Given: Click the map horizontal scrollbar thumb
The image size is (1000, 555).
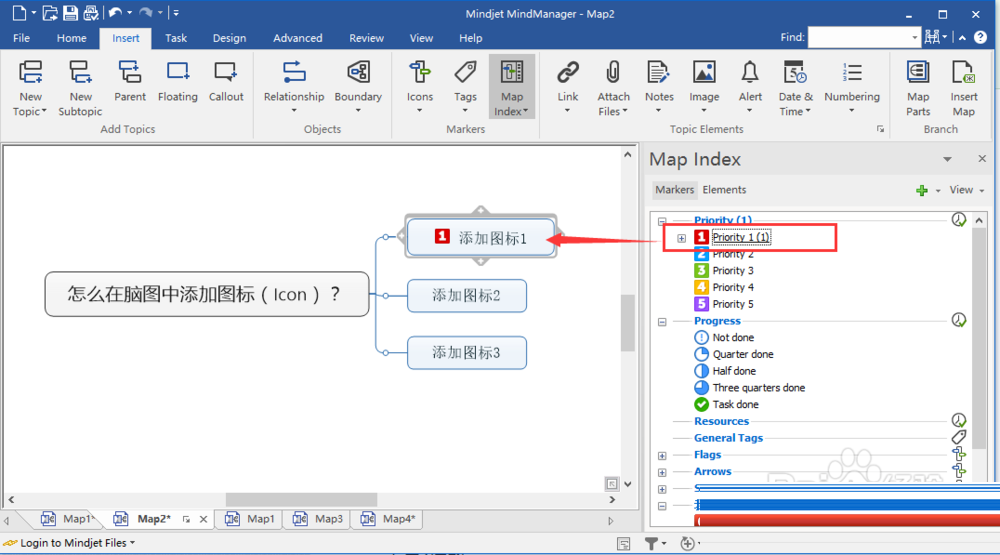Looking at the screenshot, I should (x=301, y=500).
